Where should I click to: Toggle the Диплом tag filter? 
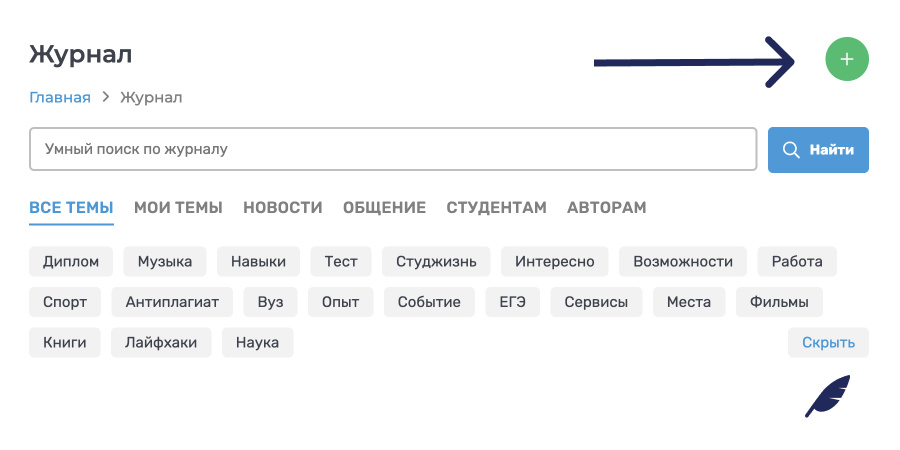click(71, 262)
